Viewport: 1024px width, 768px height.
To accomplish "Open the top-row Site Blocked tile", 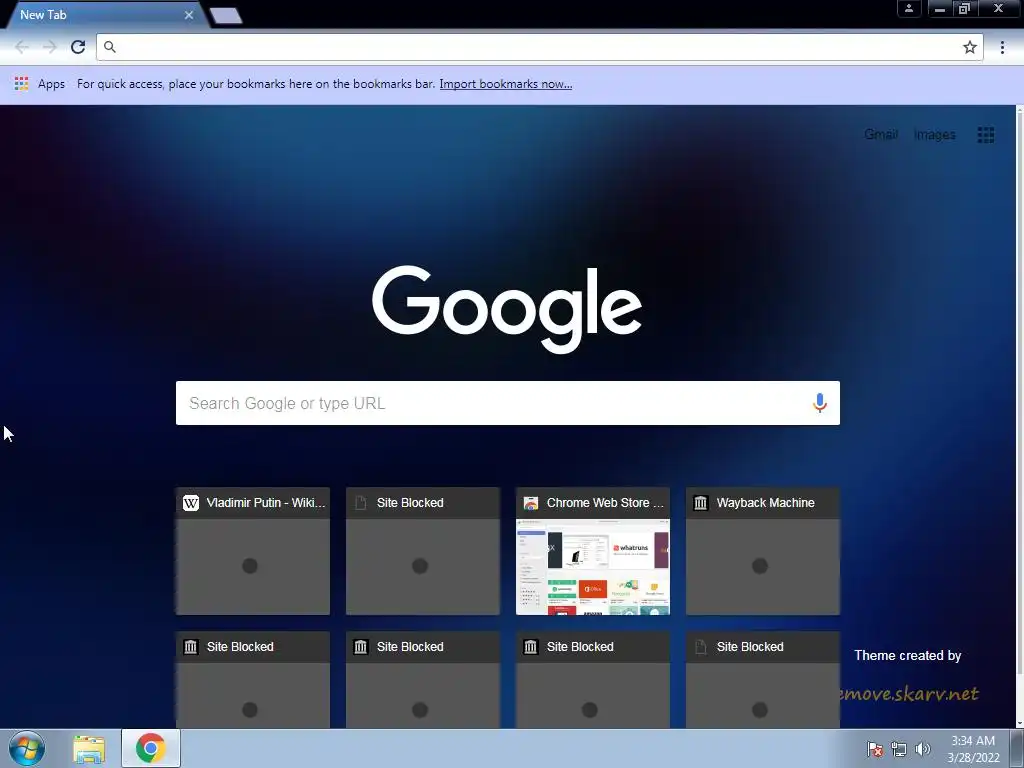I will (x=423, y=551).
